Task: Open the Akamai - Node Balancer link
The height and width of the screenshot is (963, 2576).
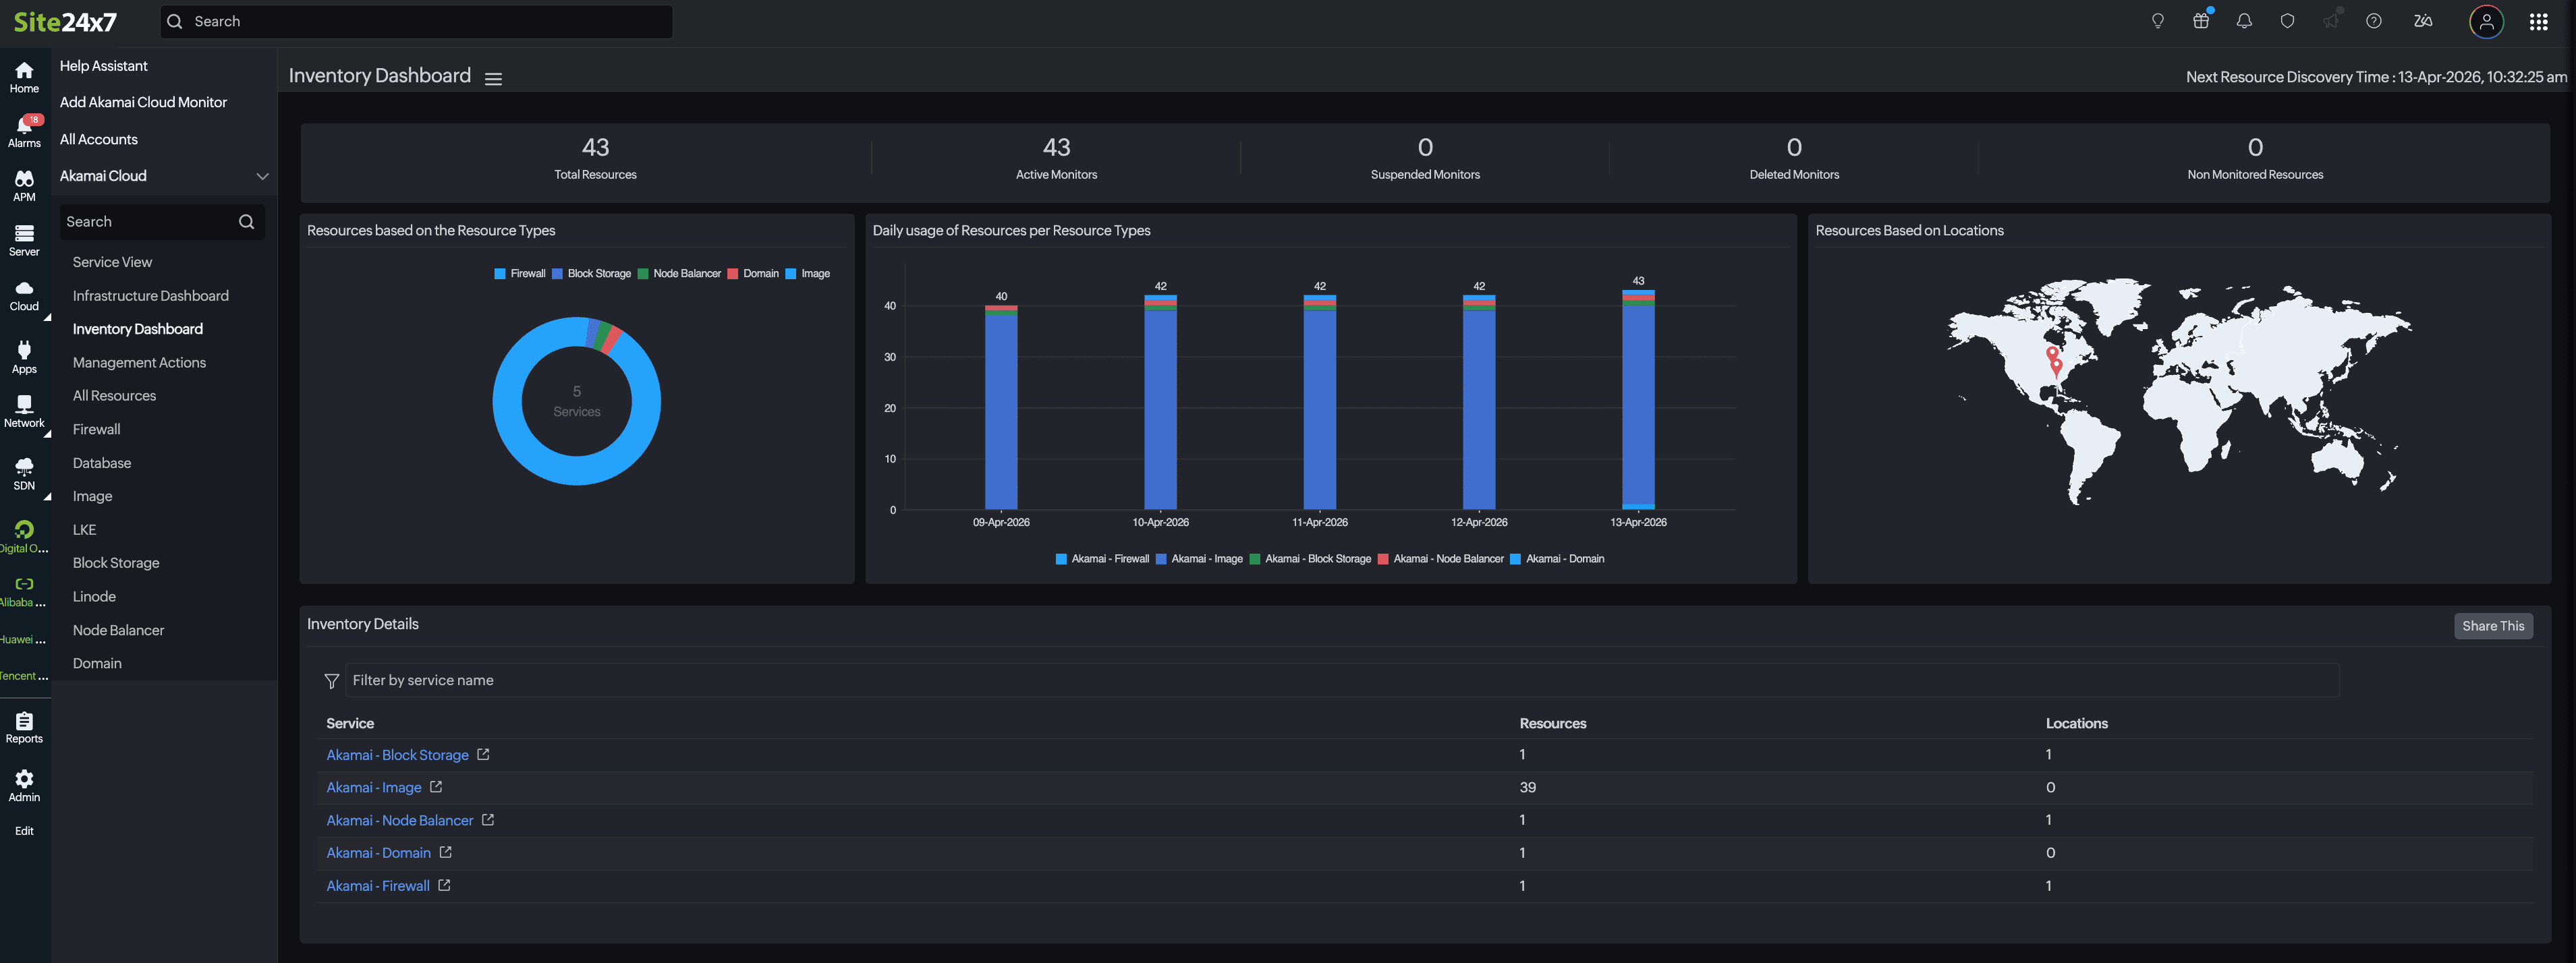Action: pos(399,820)
